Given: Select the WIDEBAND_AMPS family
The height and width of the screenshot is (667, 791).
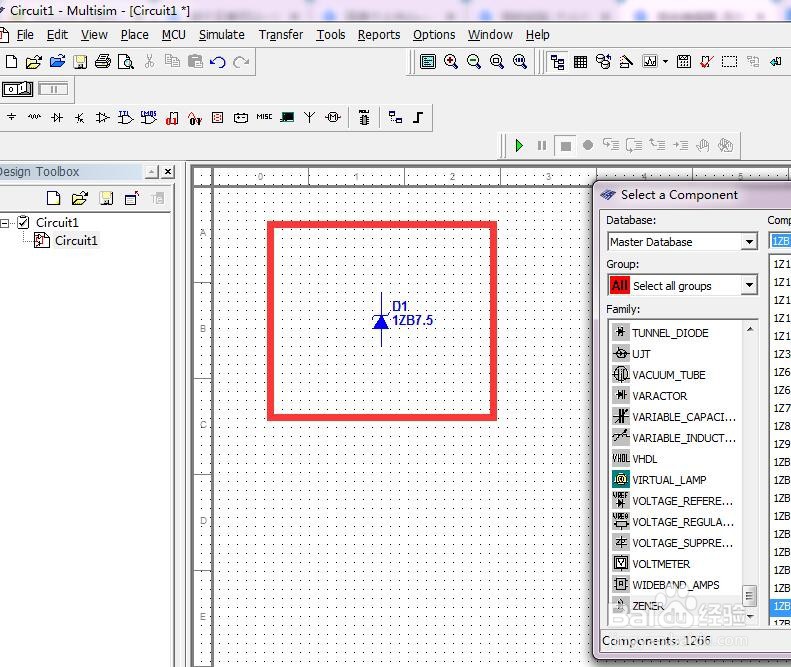Looking at the screenshot, I should (676, 585).
